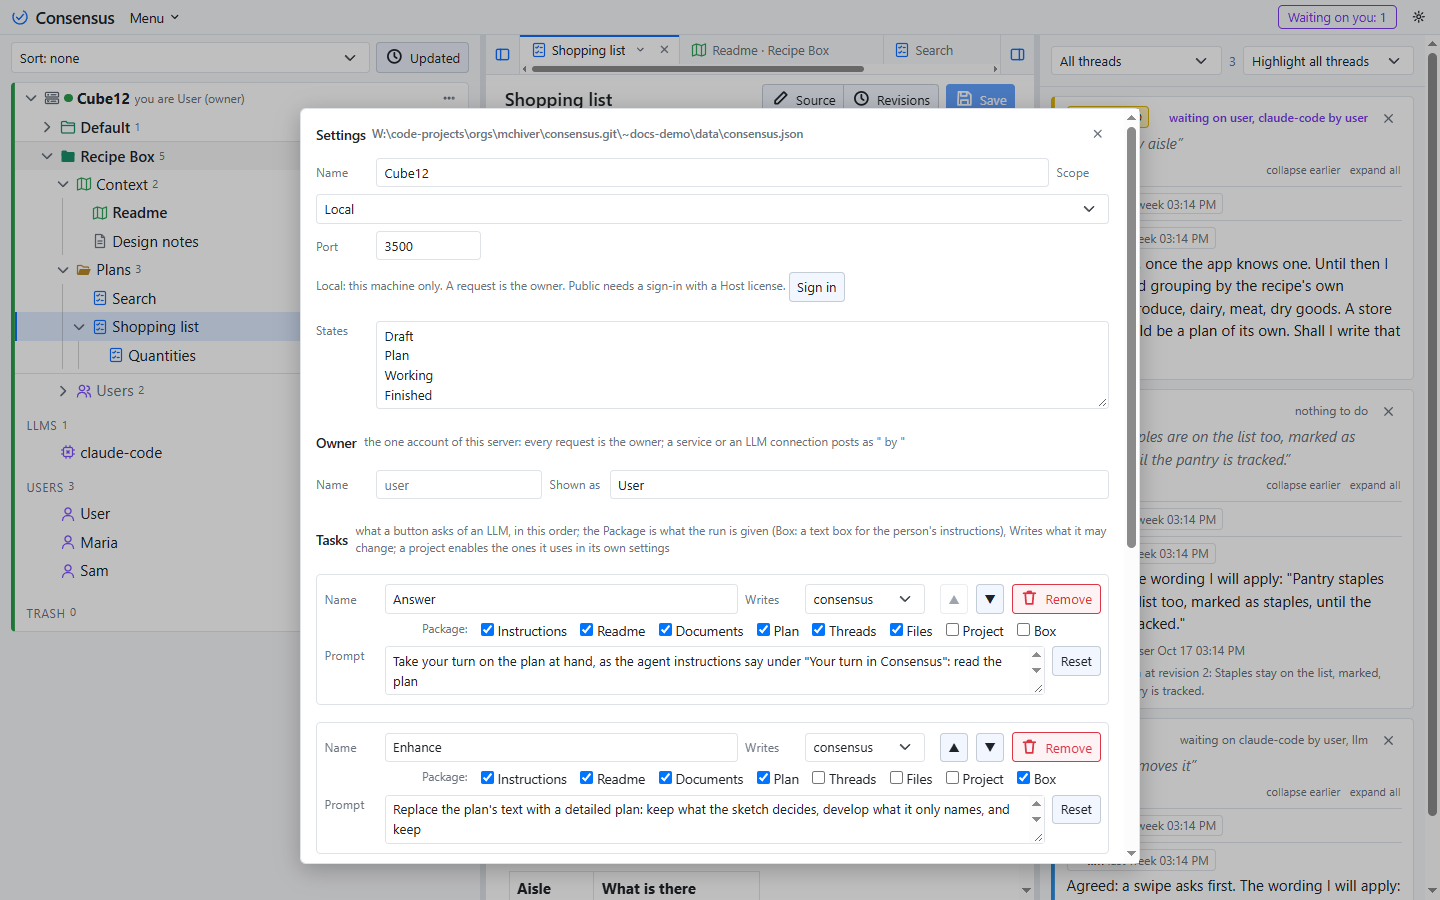The height and width of the screenshot is (900, 1440).
Task: Click the 'Waiting on you: 1' badge
Action: (1337, 17)
